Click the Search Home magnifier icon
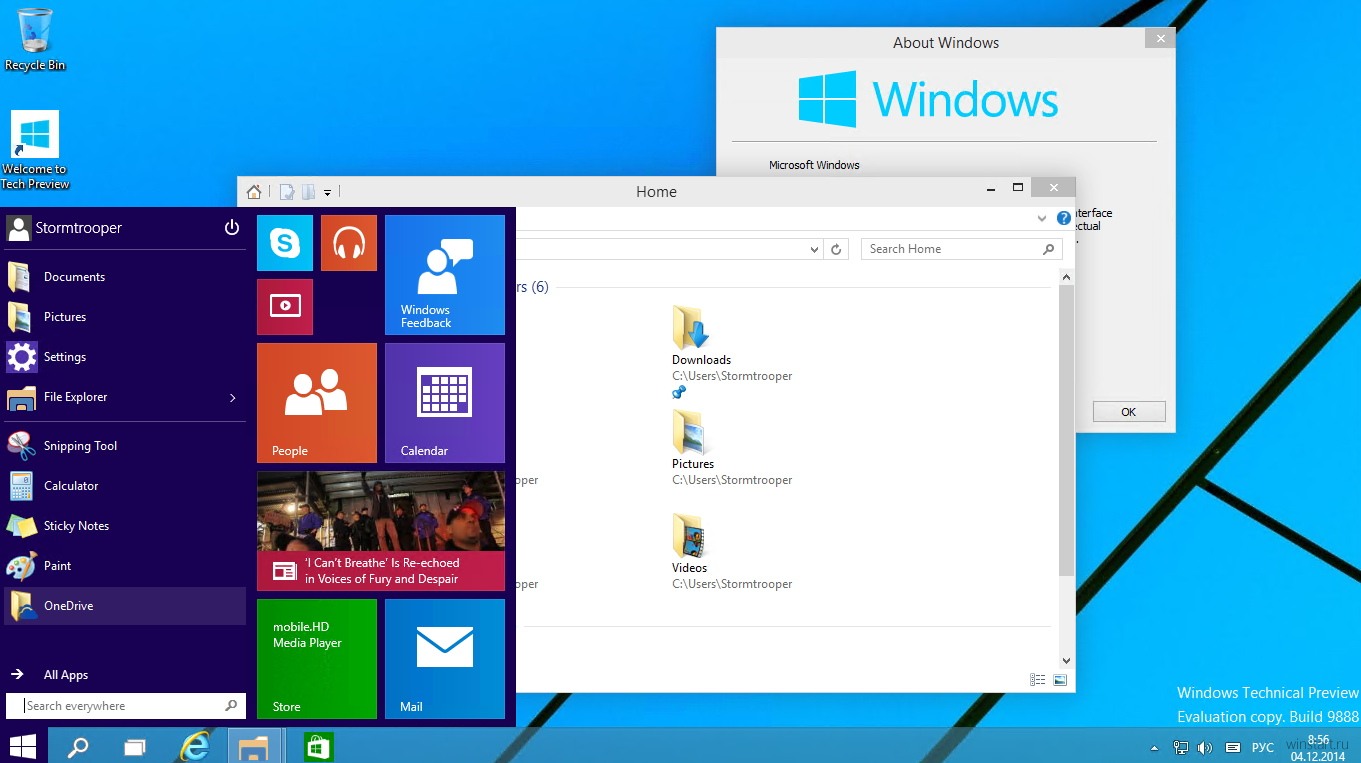The image size is (1361, 763). coord(1049,249)
